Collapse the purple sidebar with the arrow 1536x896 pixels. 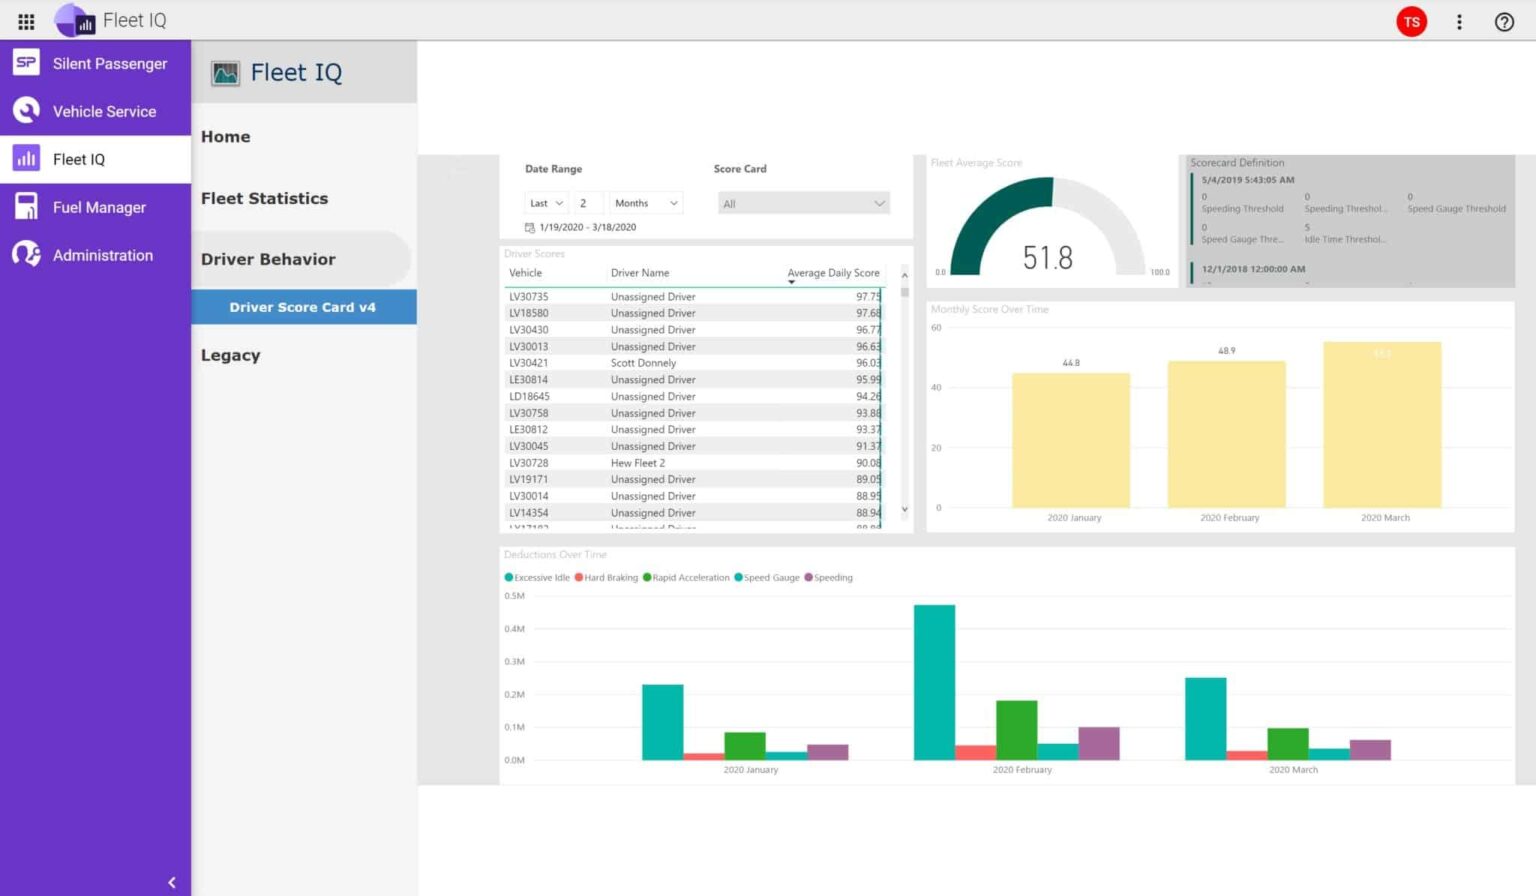click(172, 882)
